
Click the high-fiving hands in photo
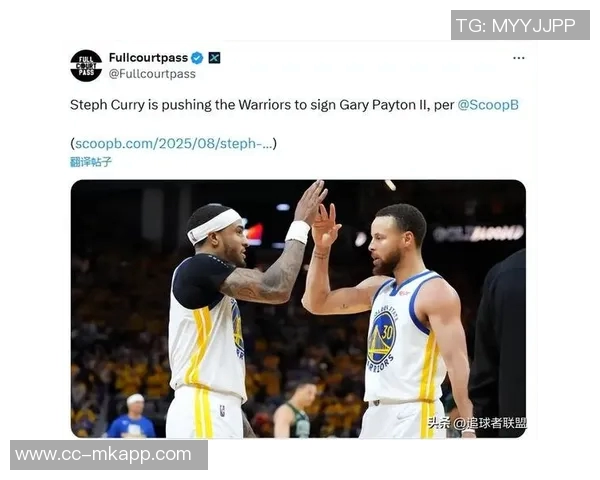(x=317, y=214)
